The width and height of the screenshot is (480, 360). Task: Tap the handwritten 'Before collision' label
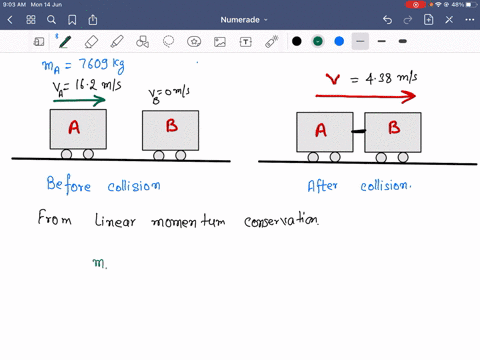point(103,184)
